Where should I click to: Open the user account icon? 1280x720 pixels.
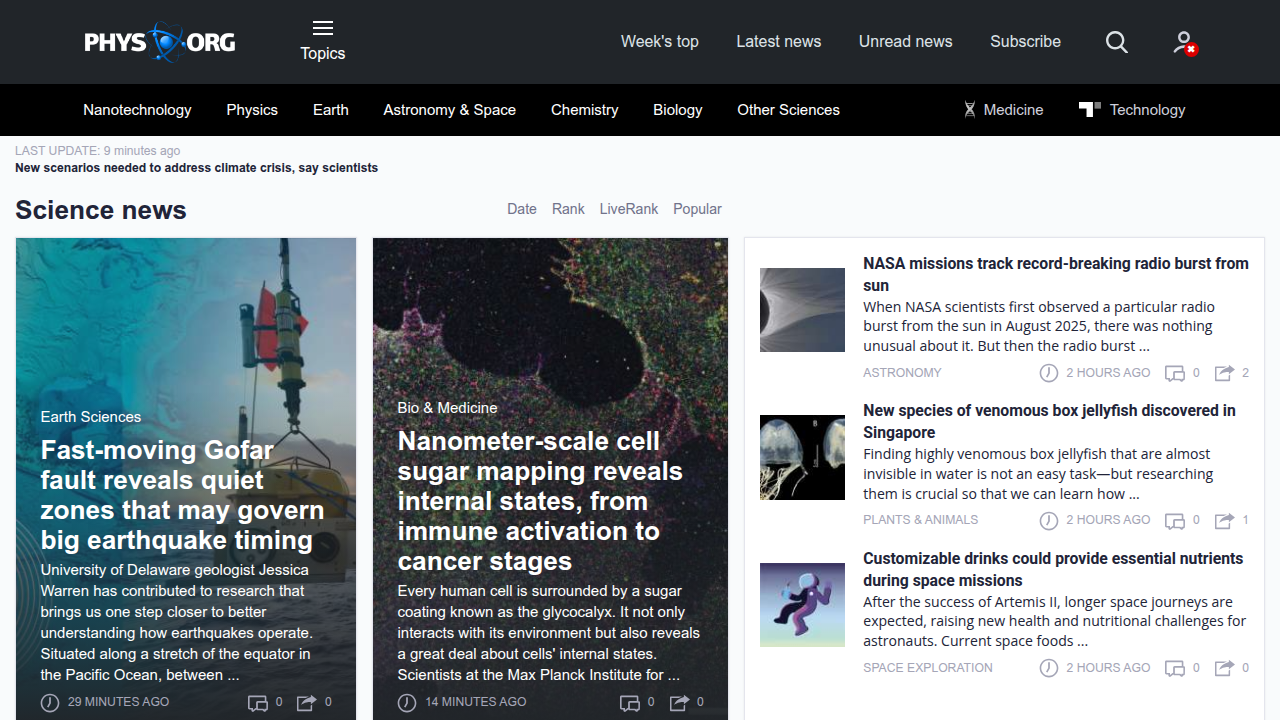[1185, 42]
